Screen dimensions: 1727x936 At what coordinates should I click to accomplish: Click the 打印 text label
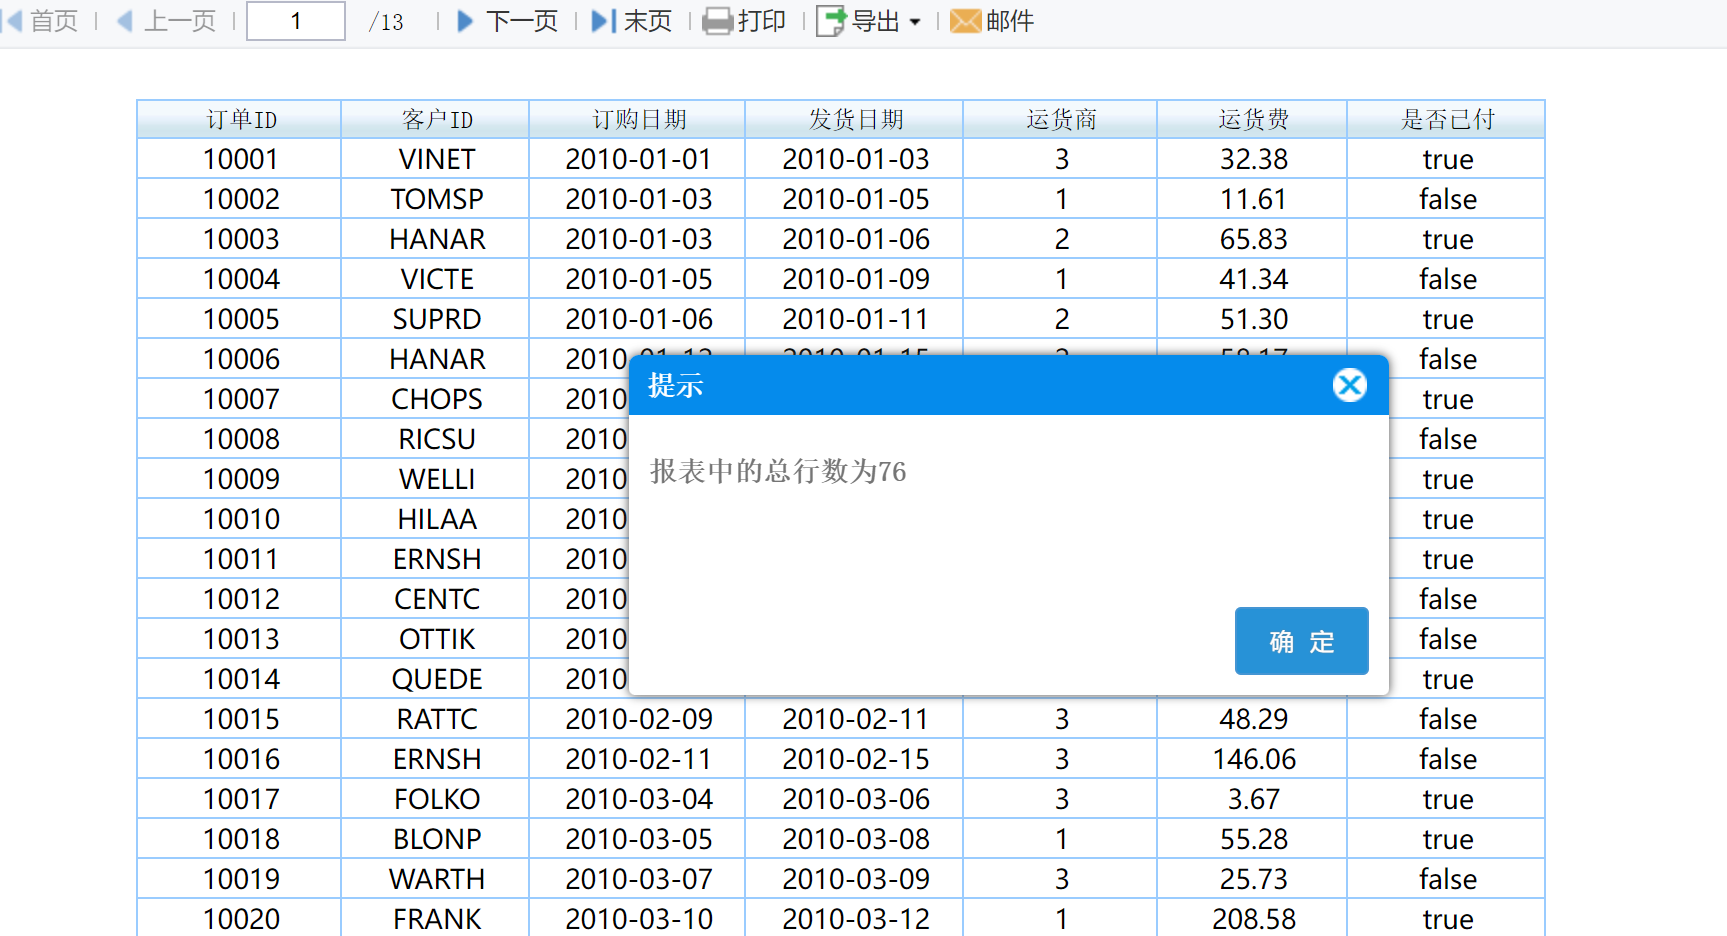761,21
